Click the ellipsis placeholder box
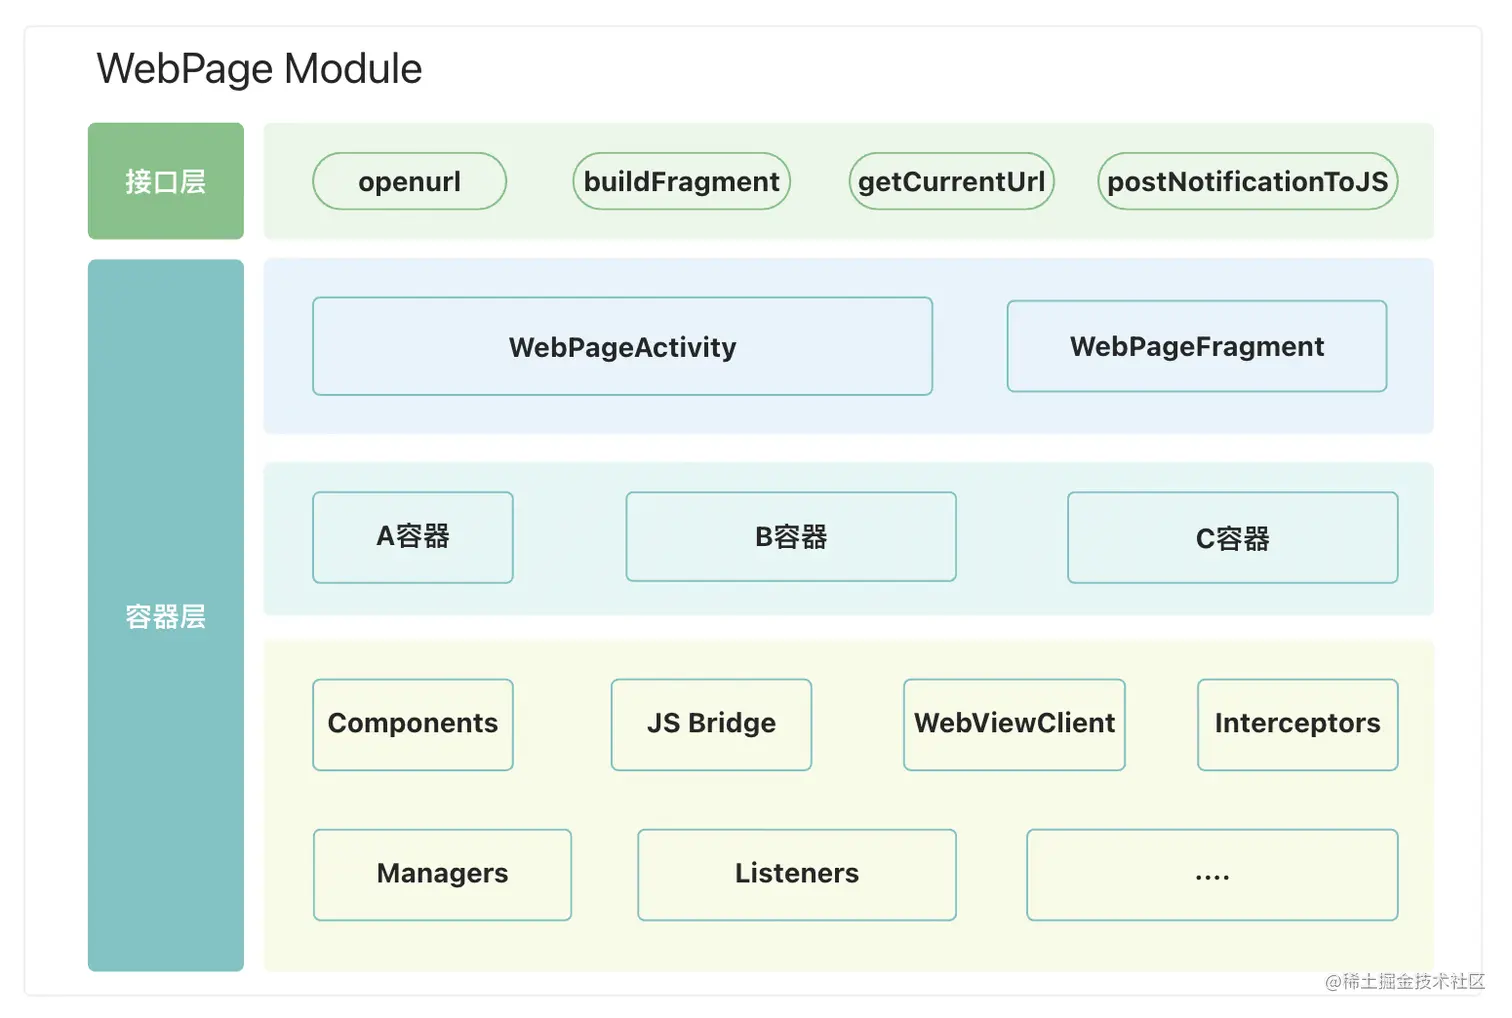The image size is (1512, 1018). [x=1212, y=874]
